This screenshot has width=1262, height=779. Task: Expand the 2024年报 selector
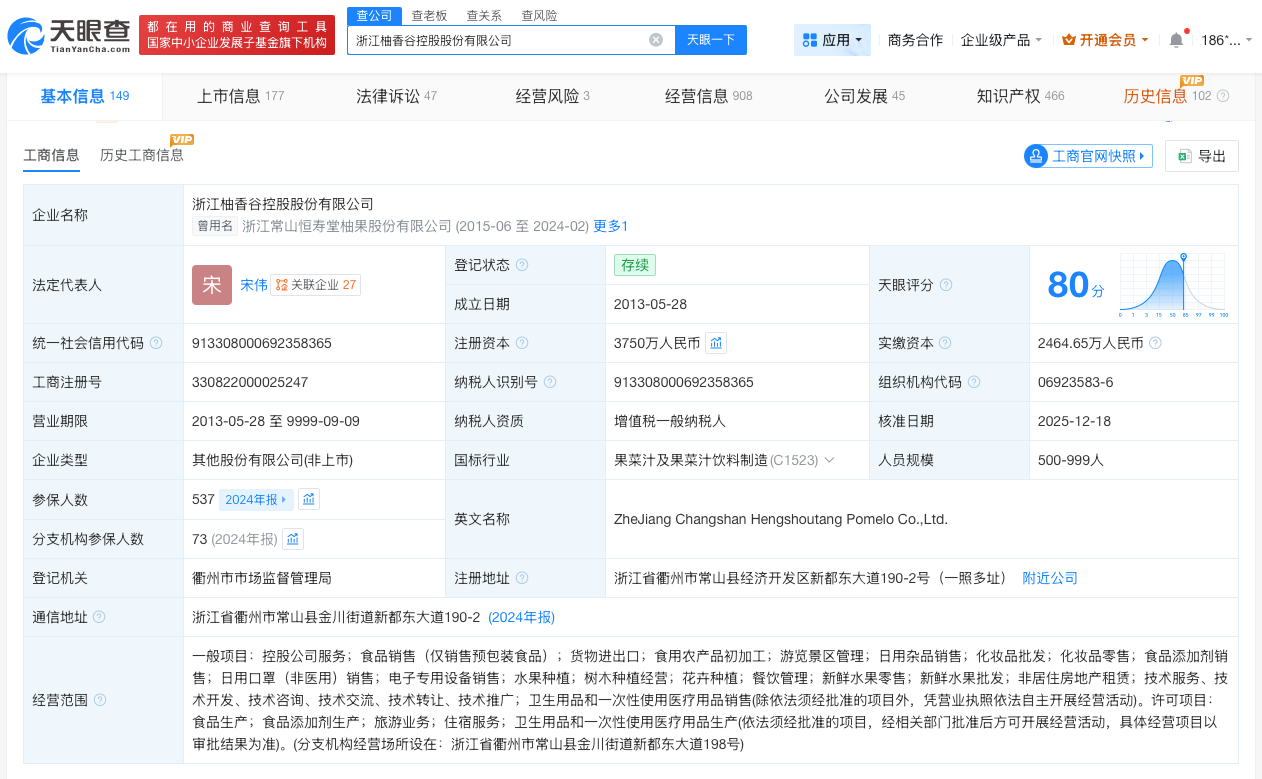[256, 499]
